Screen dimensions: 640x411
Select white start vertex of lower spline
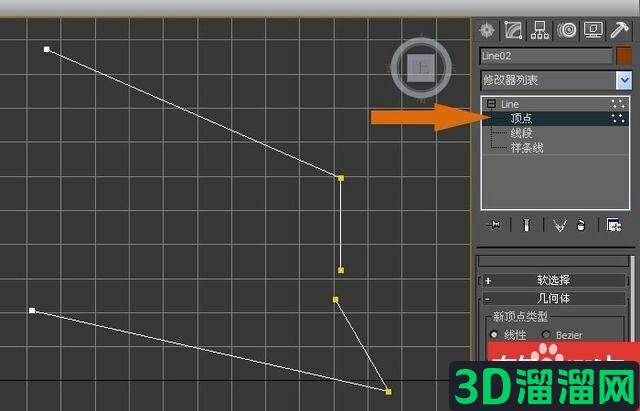pos(32,311)
